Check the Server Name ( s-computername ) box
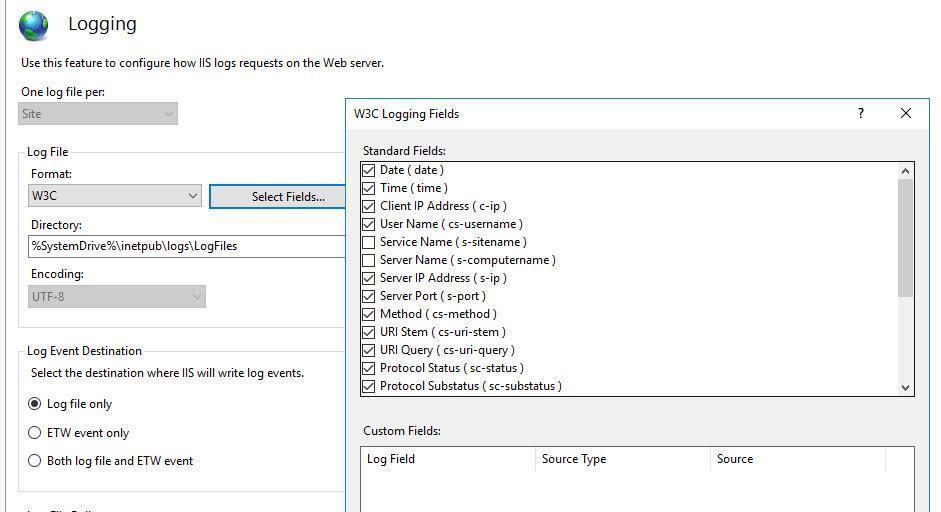The width and height of the screenshot is (941, 512). click(x=368, y=261)
